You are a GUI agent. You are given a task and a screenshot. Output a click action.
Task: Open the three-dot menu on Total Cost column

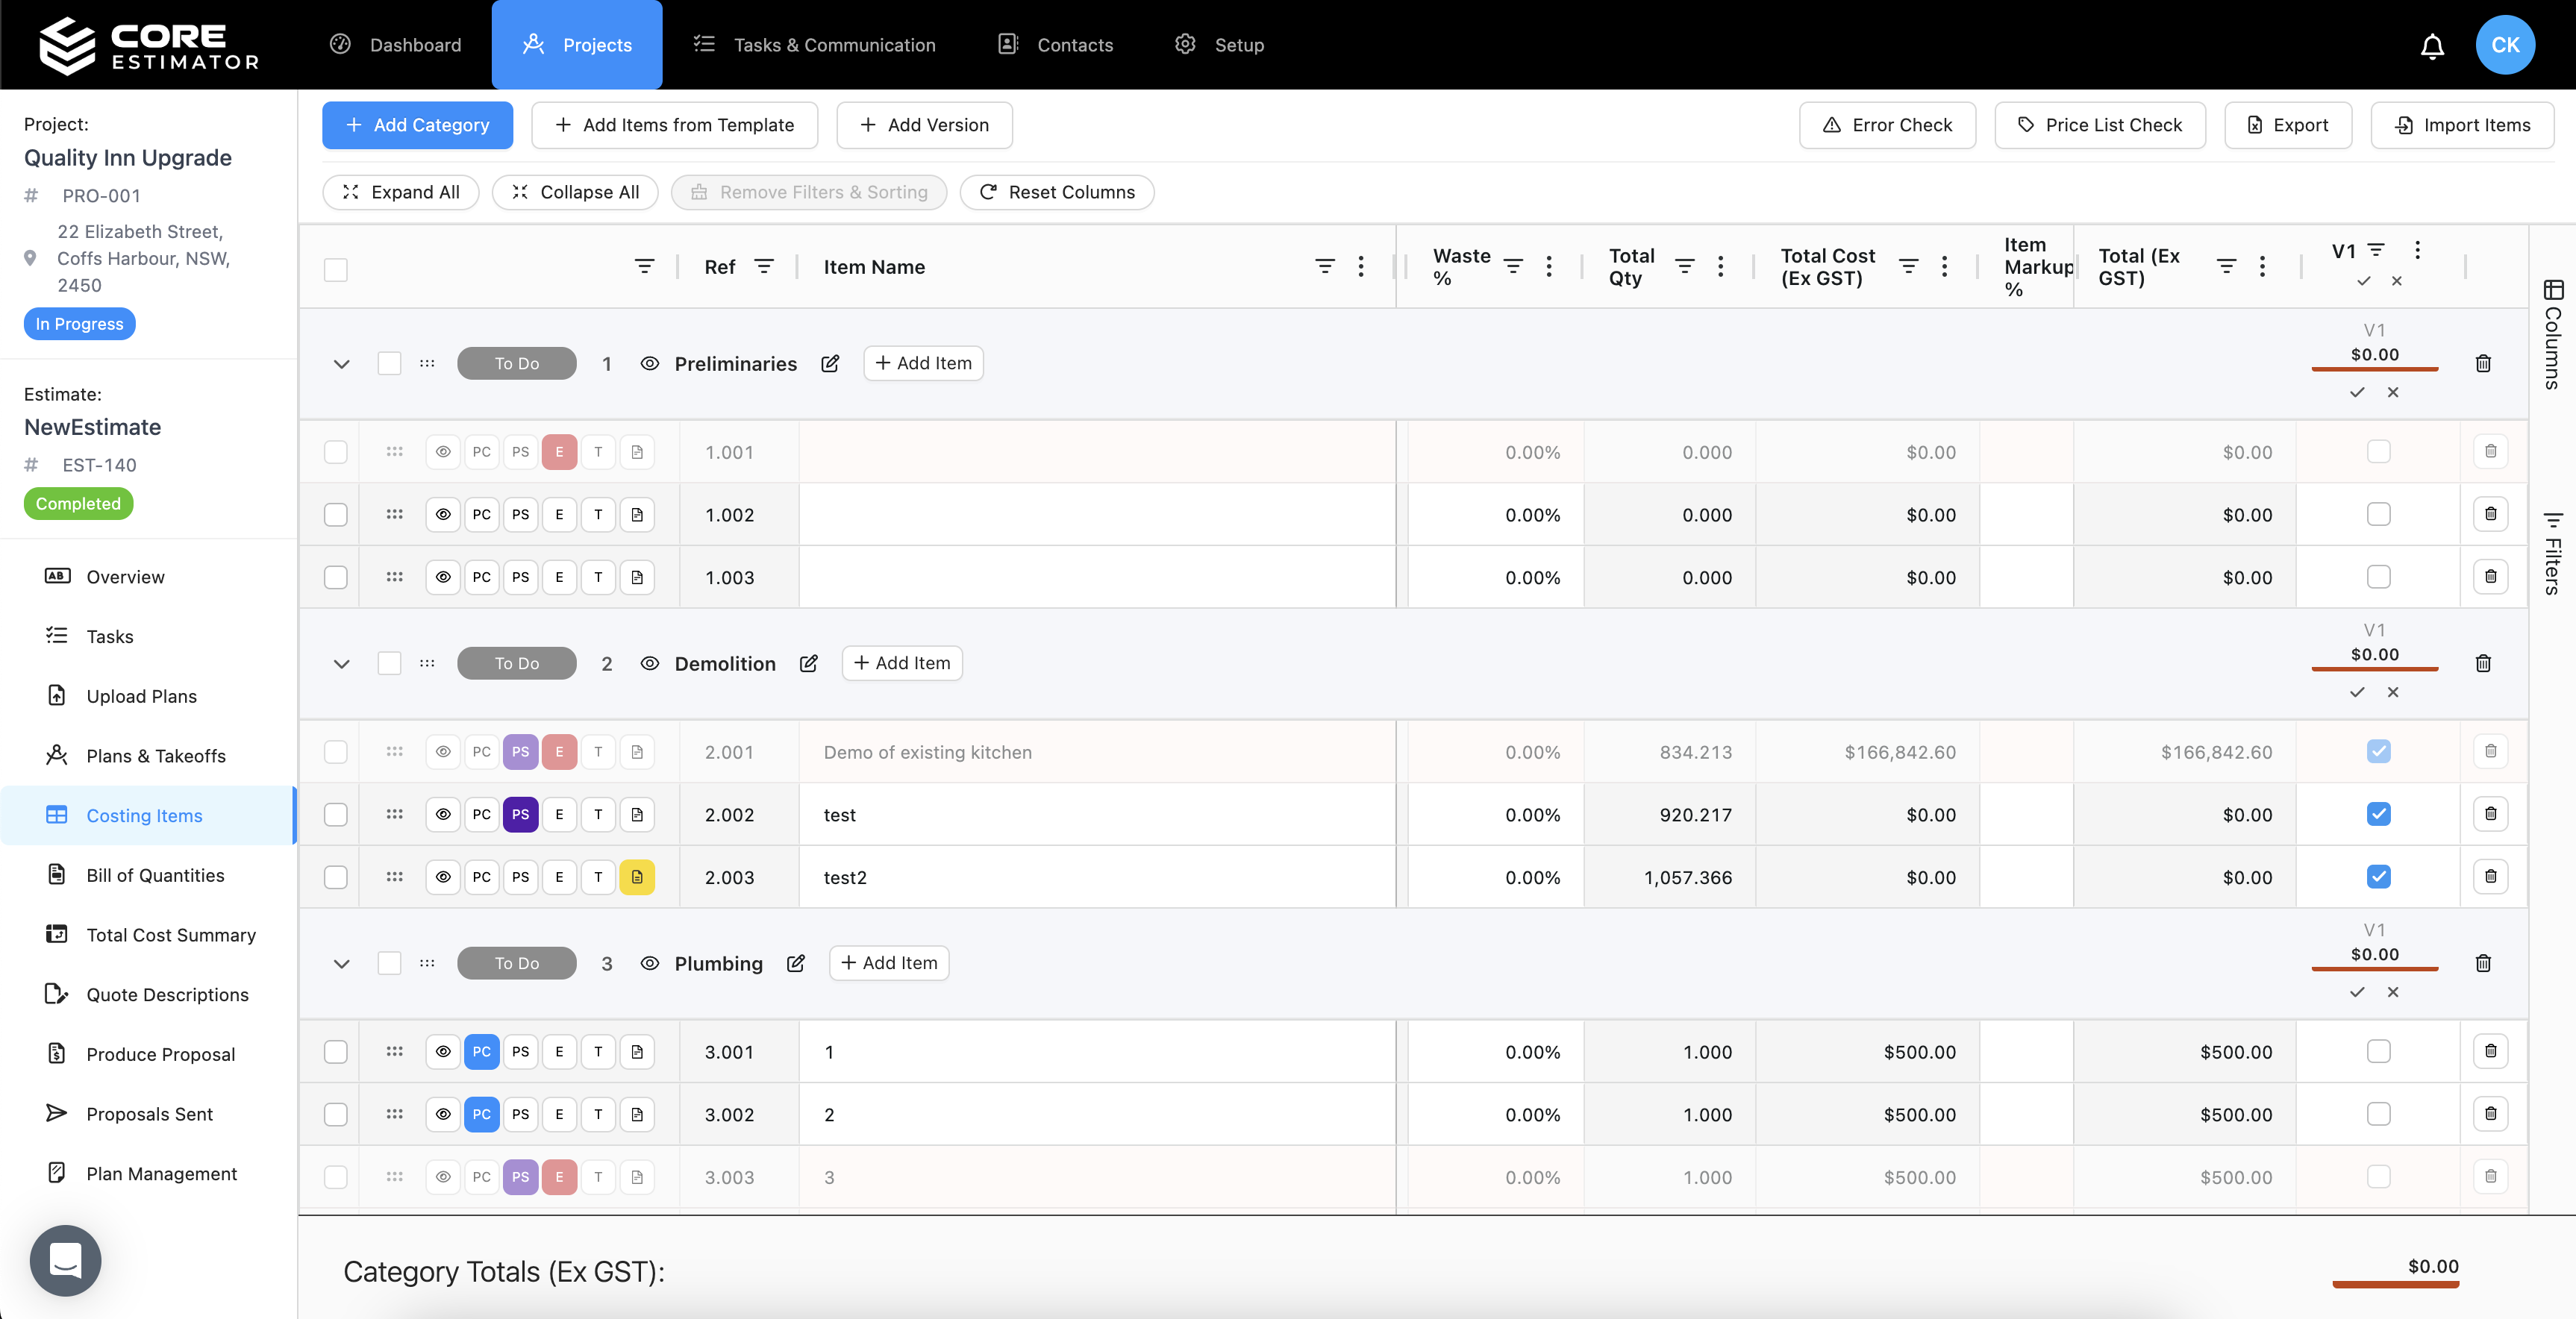(1944, 266)
